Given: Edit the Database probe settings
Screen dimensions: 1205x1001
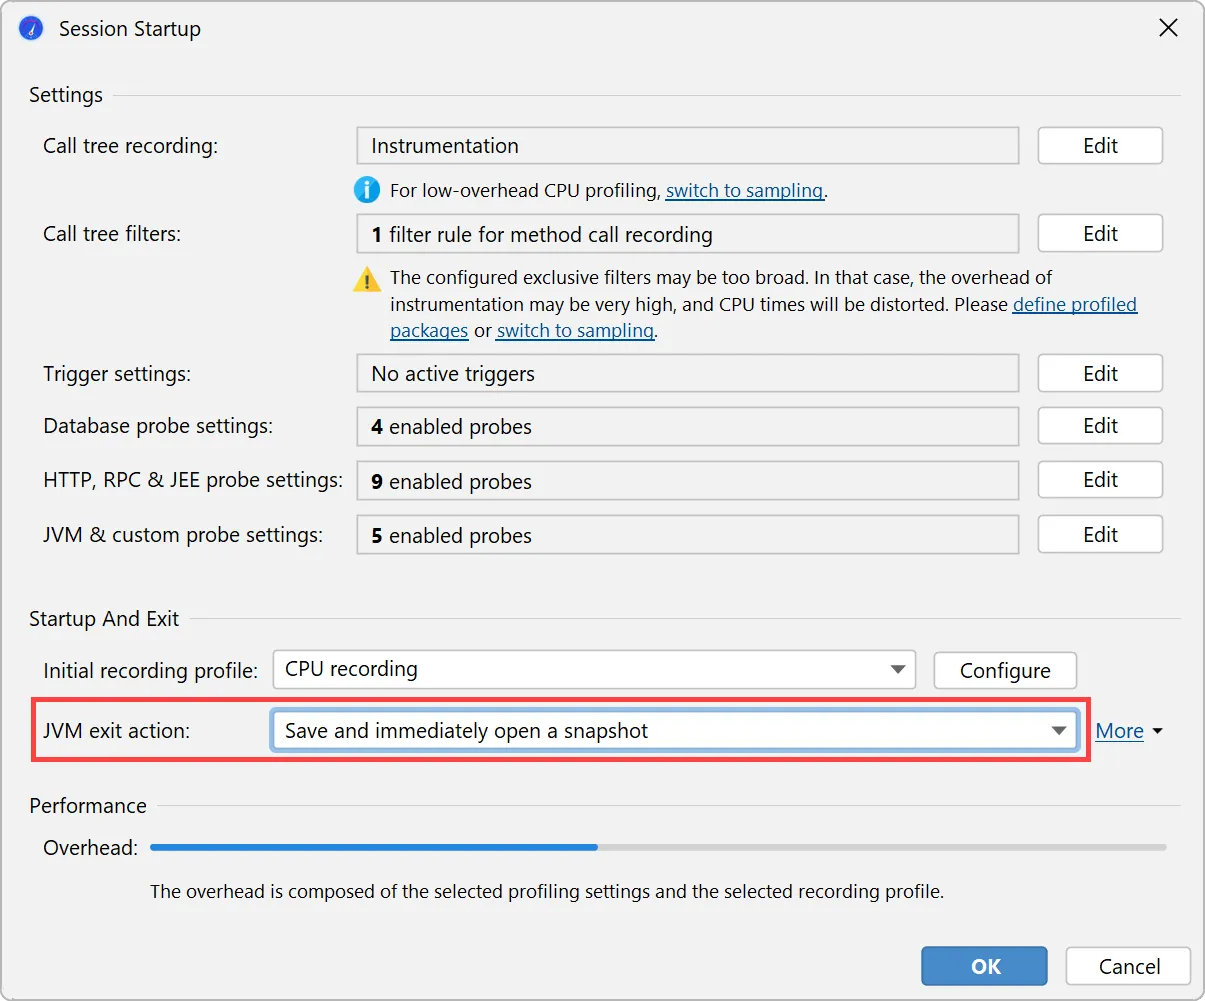Looking at the screenshot, I should click(x=1100, y=426).
